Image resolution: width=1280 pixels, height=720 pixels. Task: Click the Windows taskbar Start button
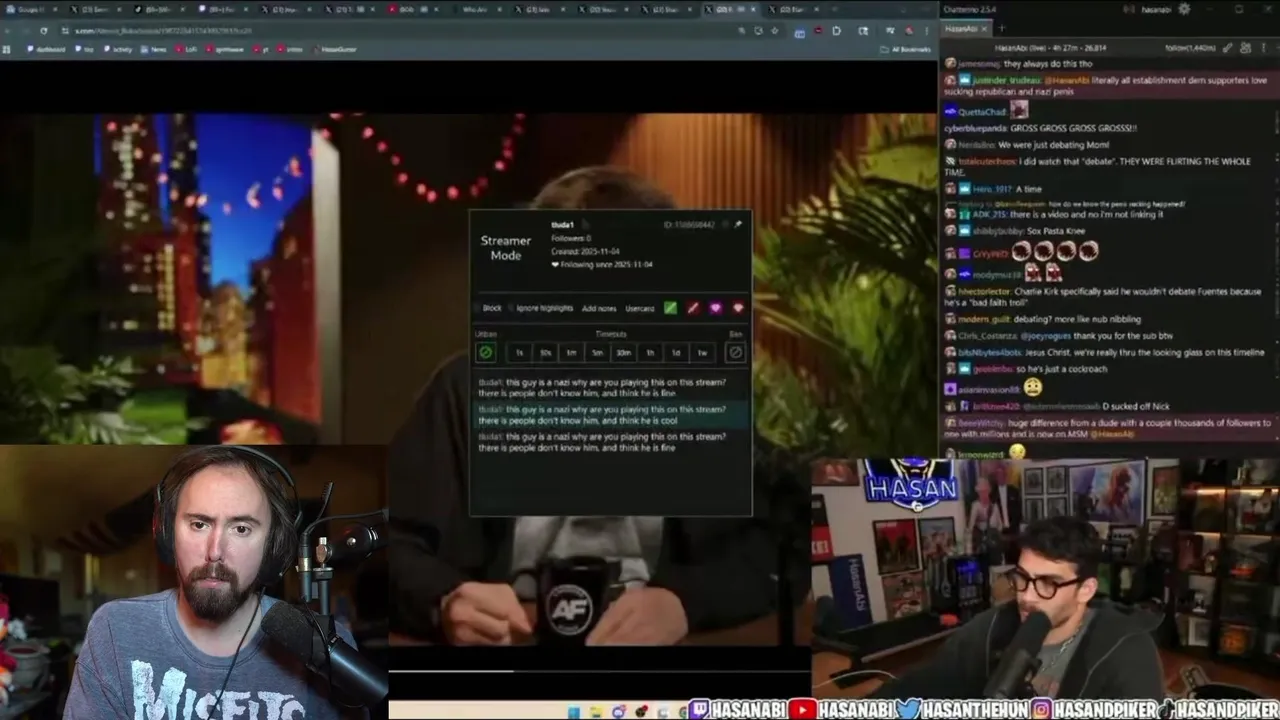click(575, 711)
